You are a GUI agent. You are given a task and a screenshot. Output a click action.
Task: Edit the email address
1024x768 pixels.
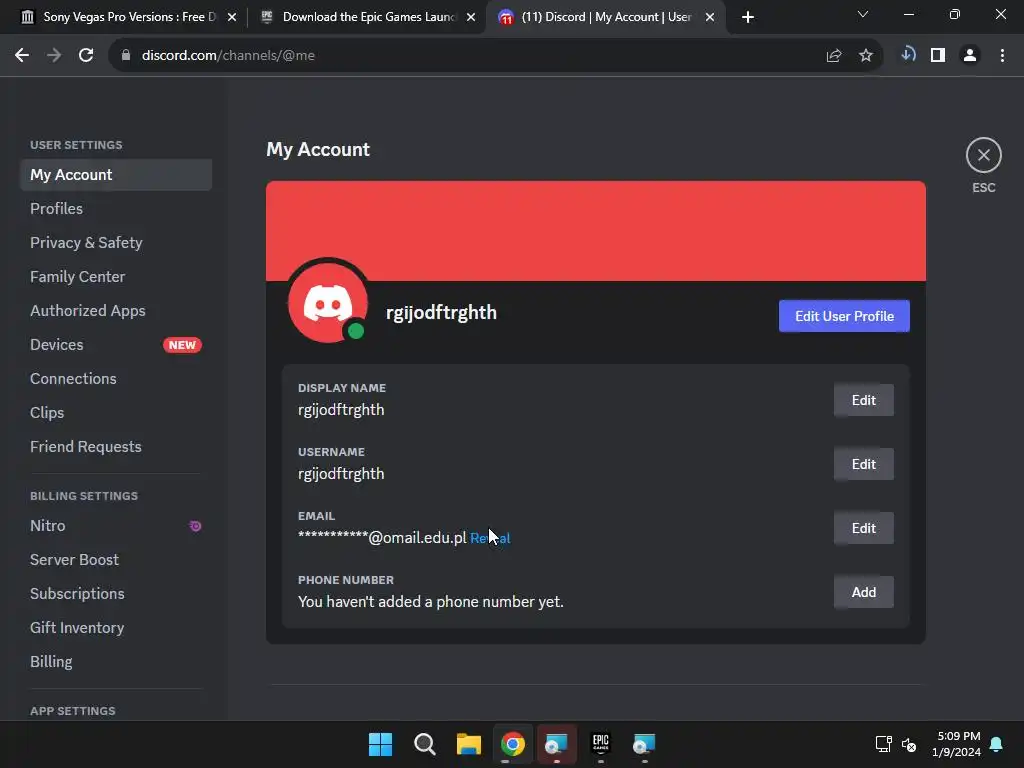[x=863, y=528]
